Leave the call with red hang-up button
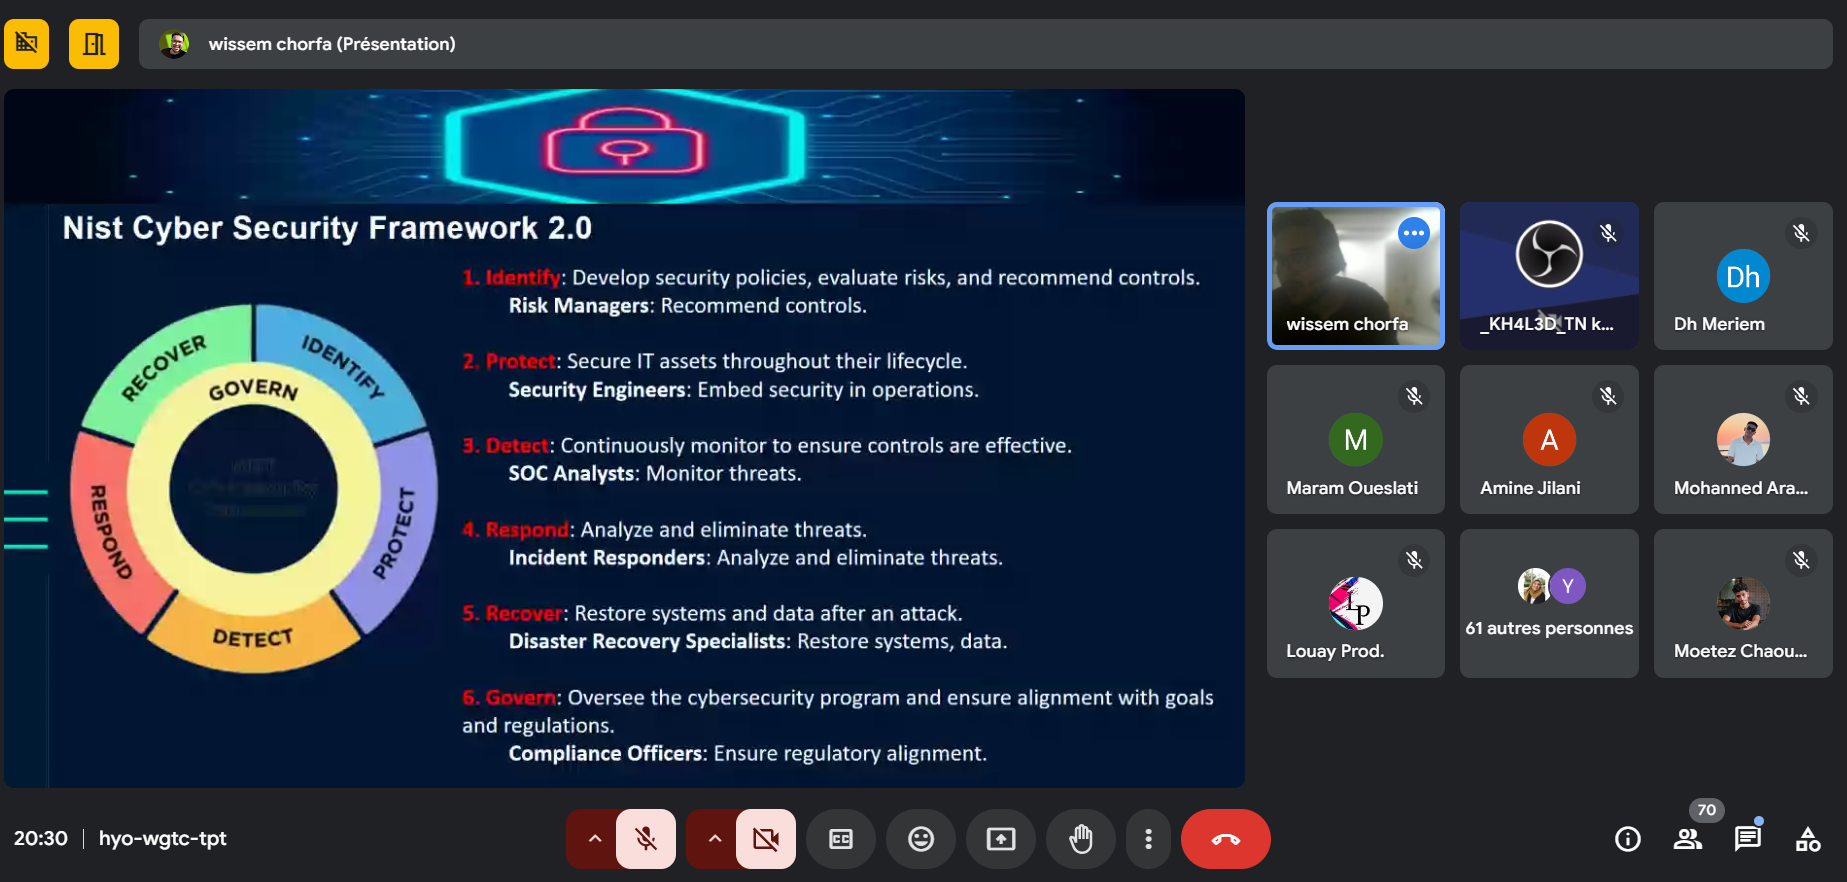 [1226, 839]
